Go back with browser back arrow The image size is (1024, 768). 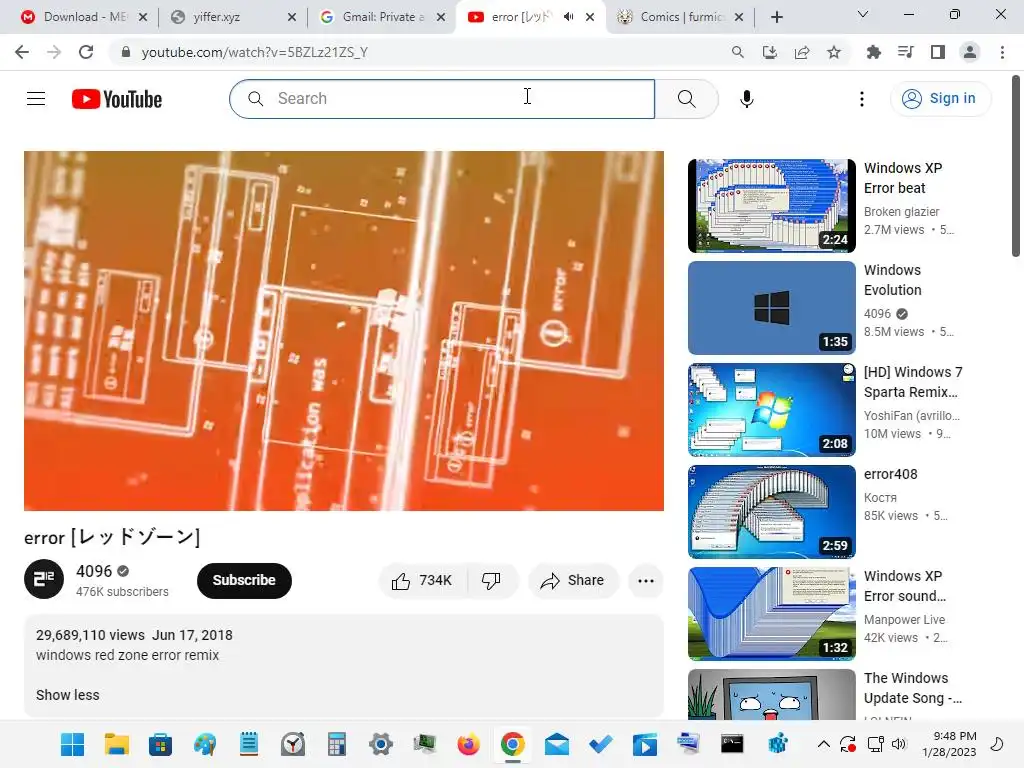click(x=22, y=52)
